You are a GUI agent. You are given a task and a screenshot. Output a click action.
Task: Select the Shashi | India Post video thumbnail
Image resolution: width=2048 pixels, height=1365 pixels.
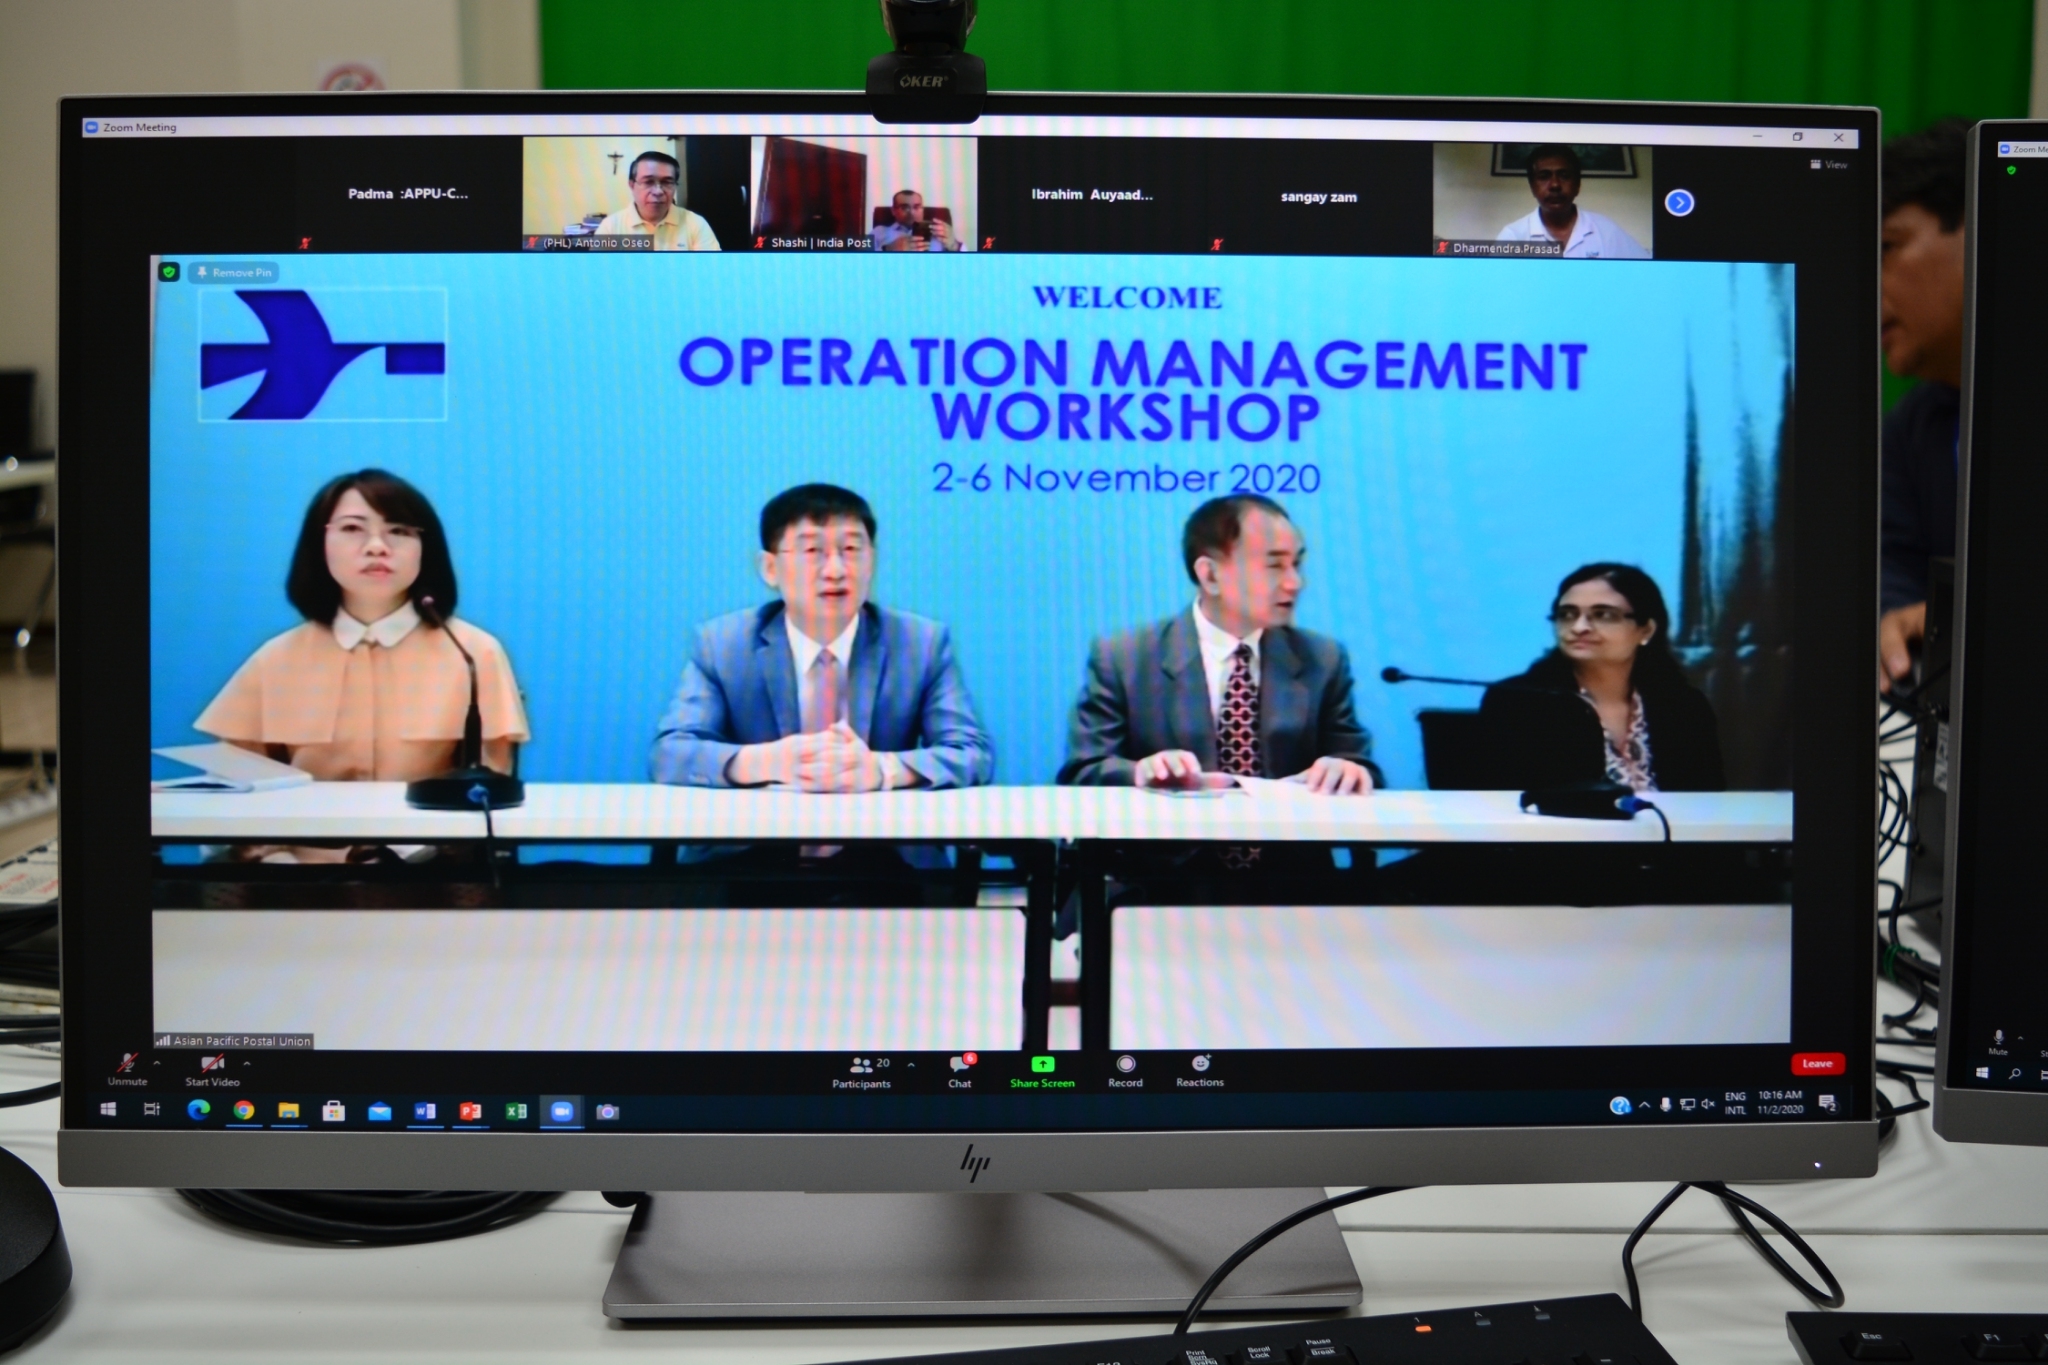point(864,194)
